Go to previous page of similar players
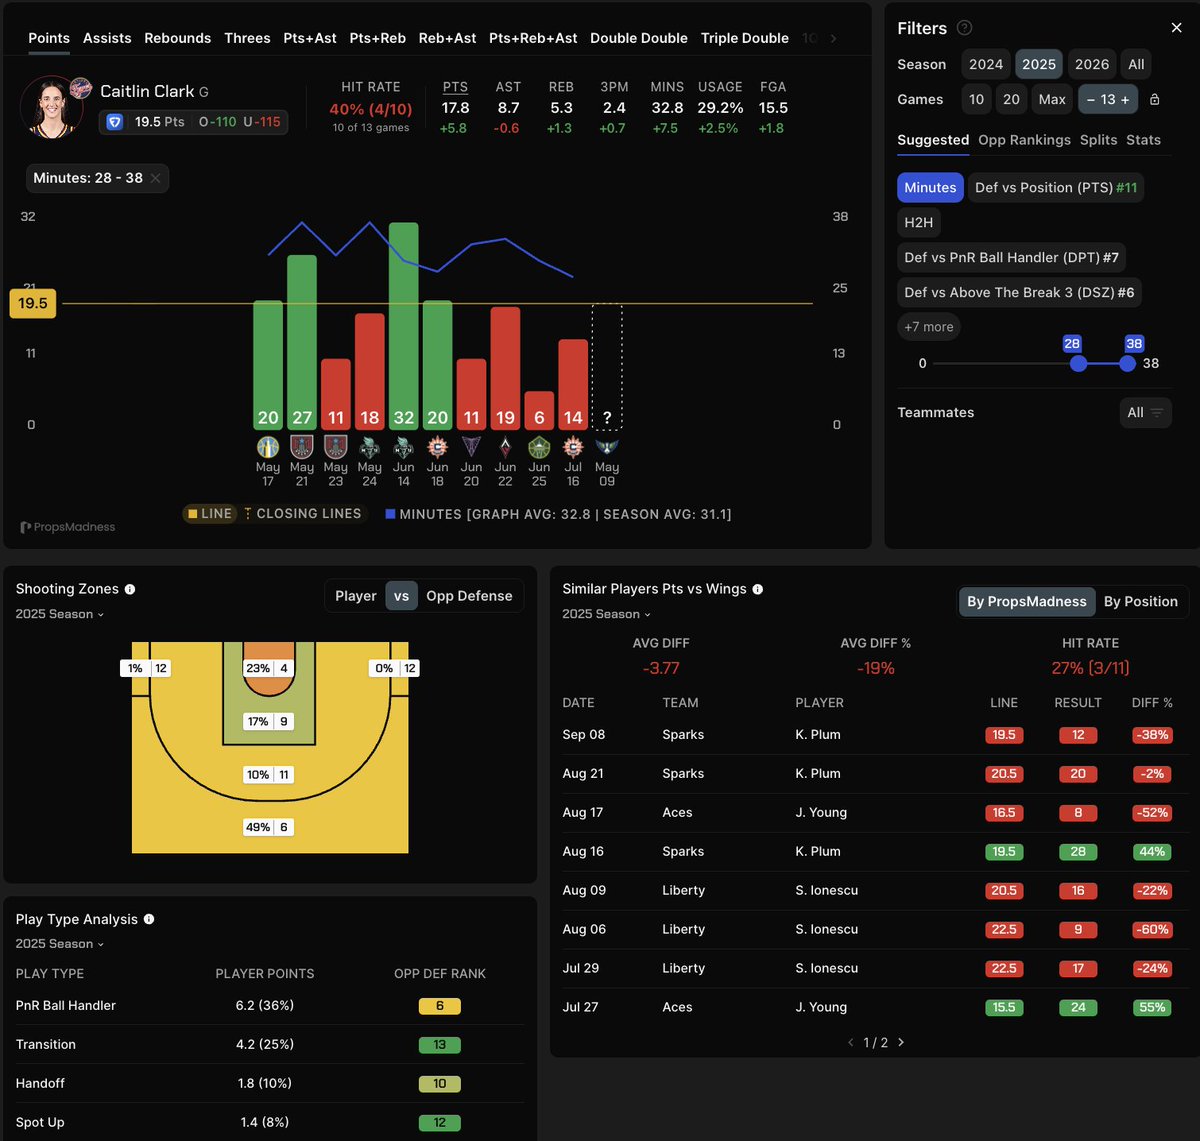Viewport: 1200px width, 1141px height. pyautogui.click(x=851, y=1042)
